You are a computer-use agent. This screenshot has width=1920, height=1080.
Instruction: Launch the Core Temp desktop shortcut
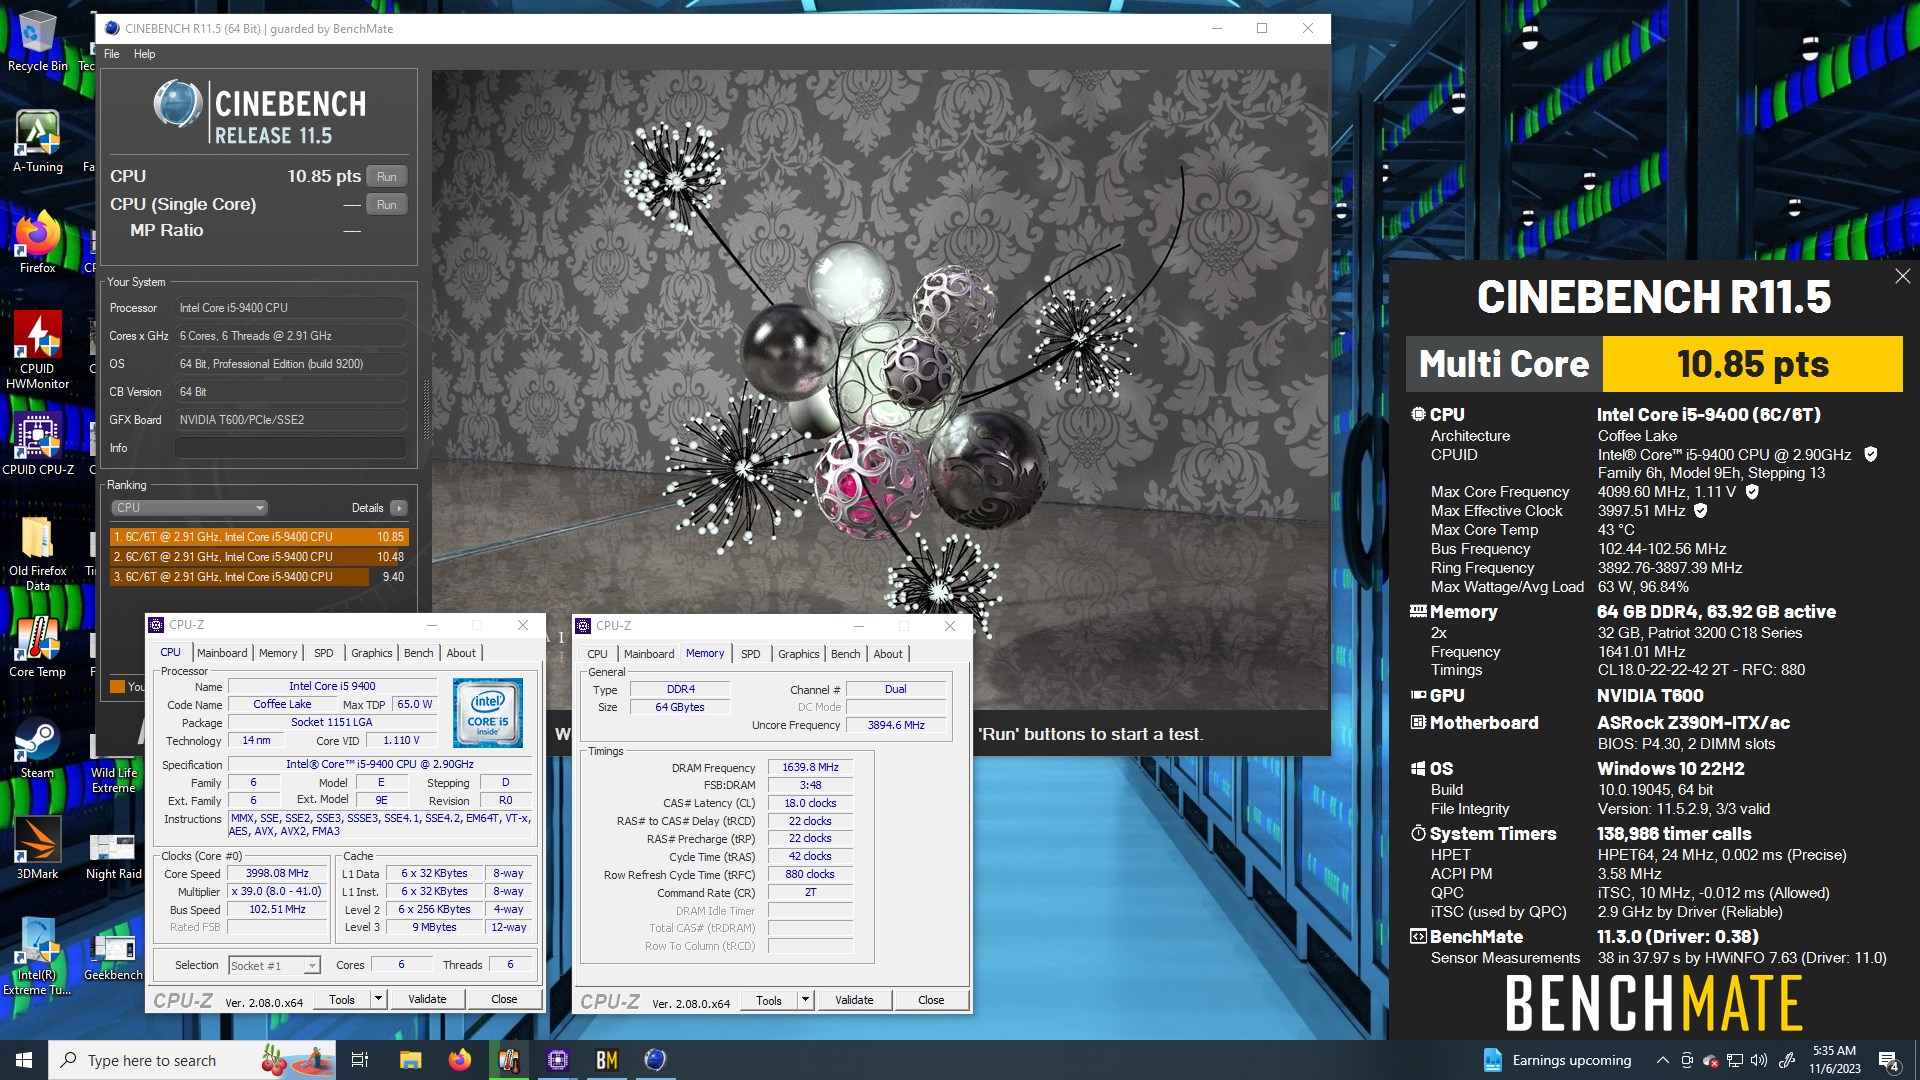[x=37, y=646]
